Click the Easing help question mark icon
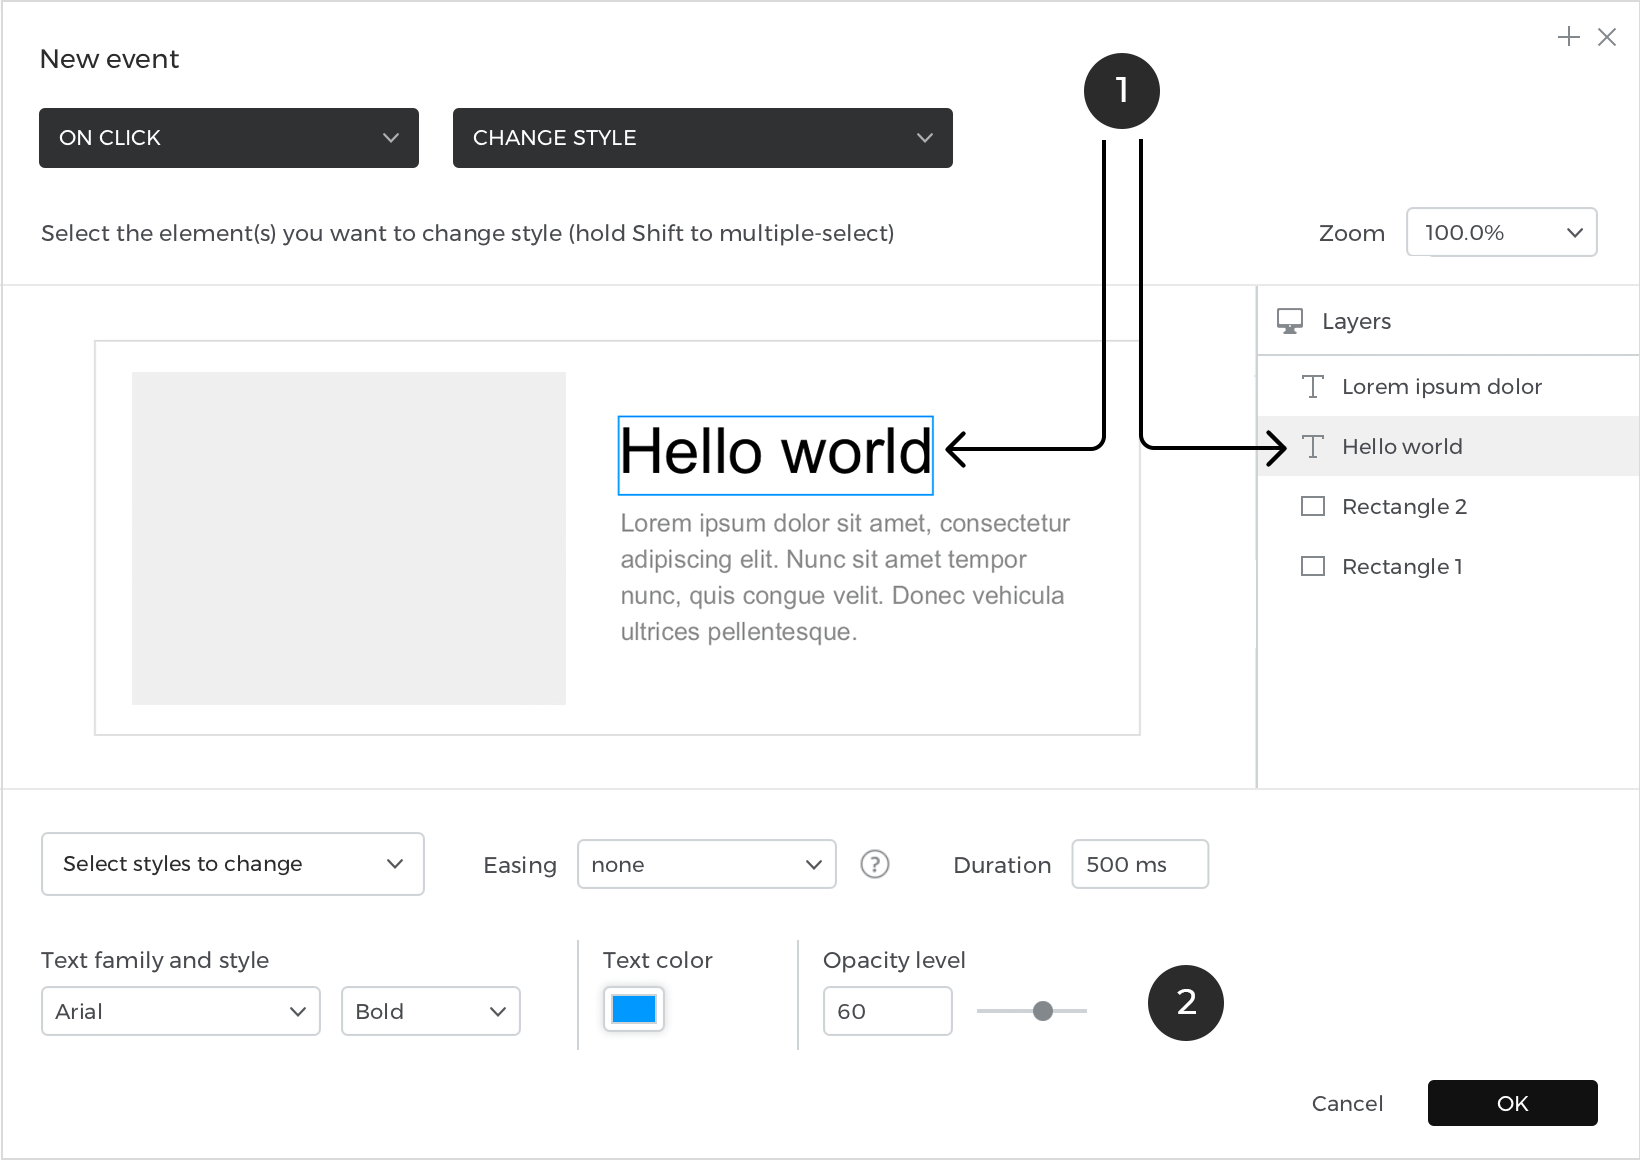 coord(875,864)
